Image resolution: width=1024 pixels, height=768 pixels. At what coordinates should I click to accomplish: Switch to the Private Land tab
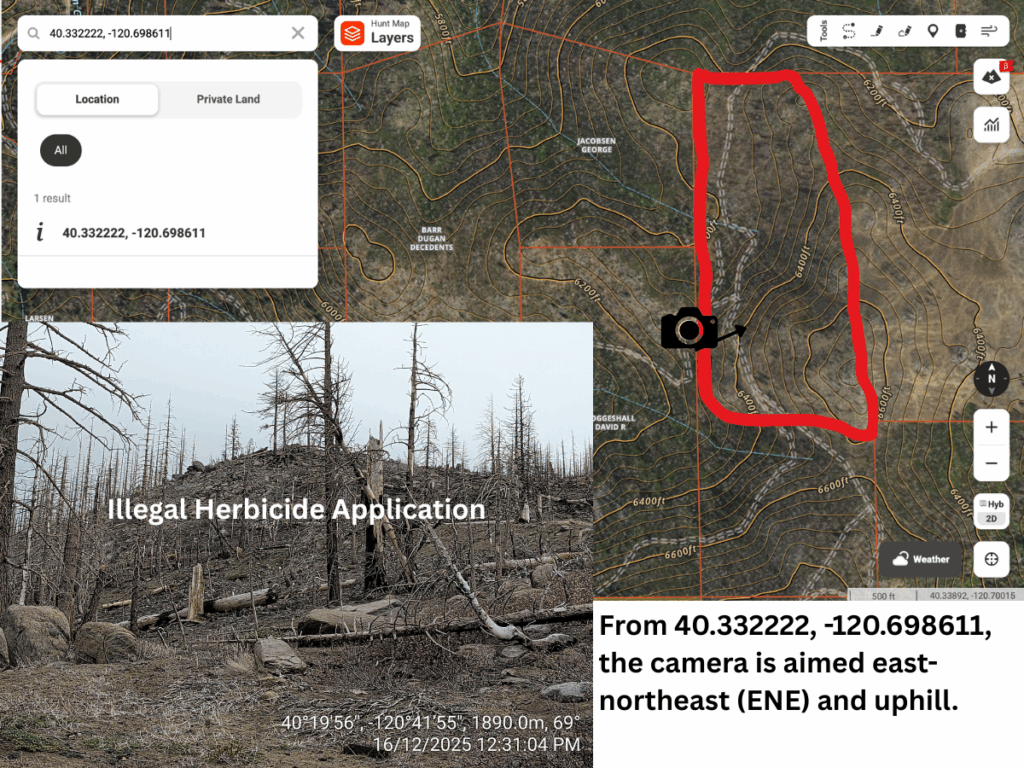tap(229, 99)
